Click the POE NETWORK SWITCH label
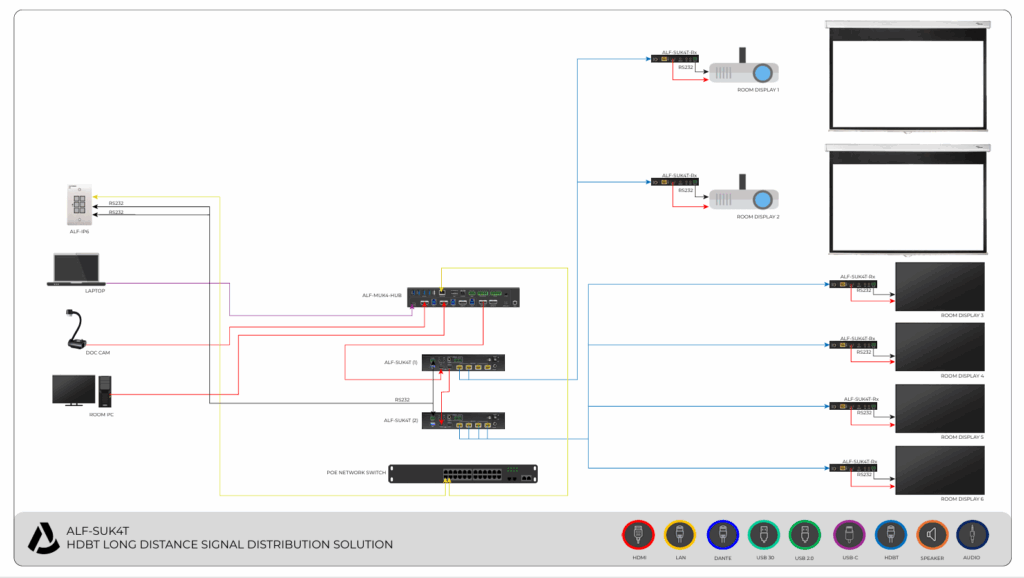 pos(357,472)
